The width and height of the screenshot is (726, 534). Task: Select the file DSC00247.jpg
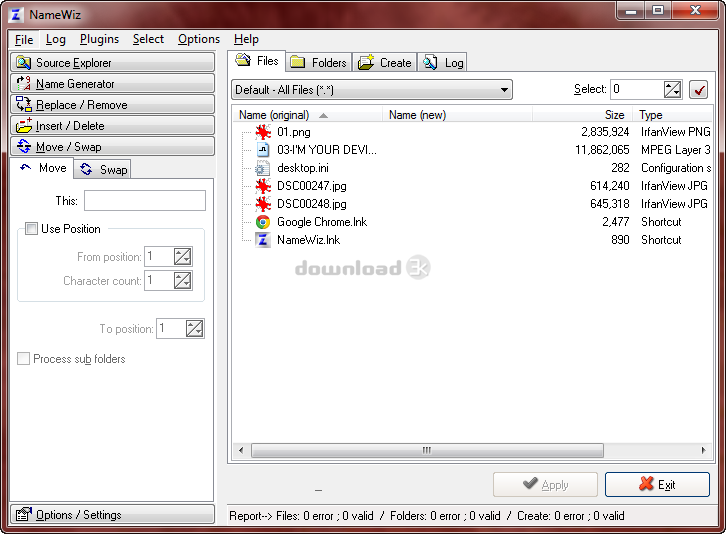tap(312, 186)
